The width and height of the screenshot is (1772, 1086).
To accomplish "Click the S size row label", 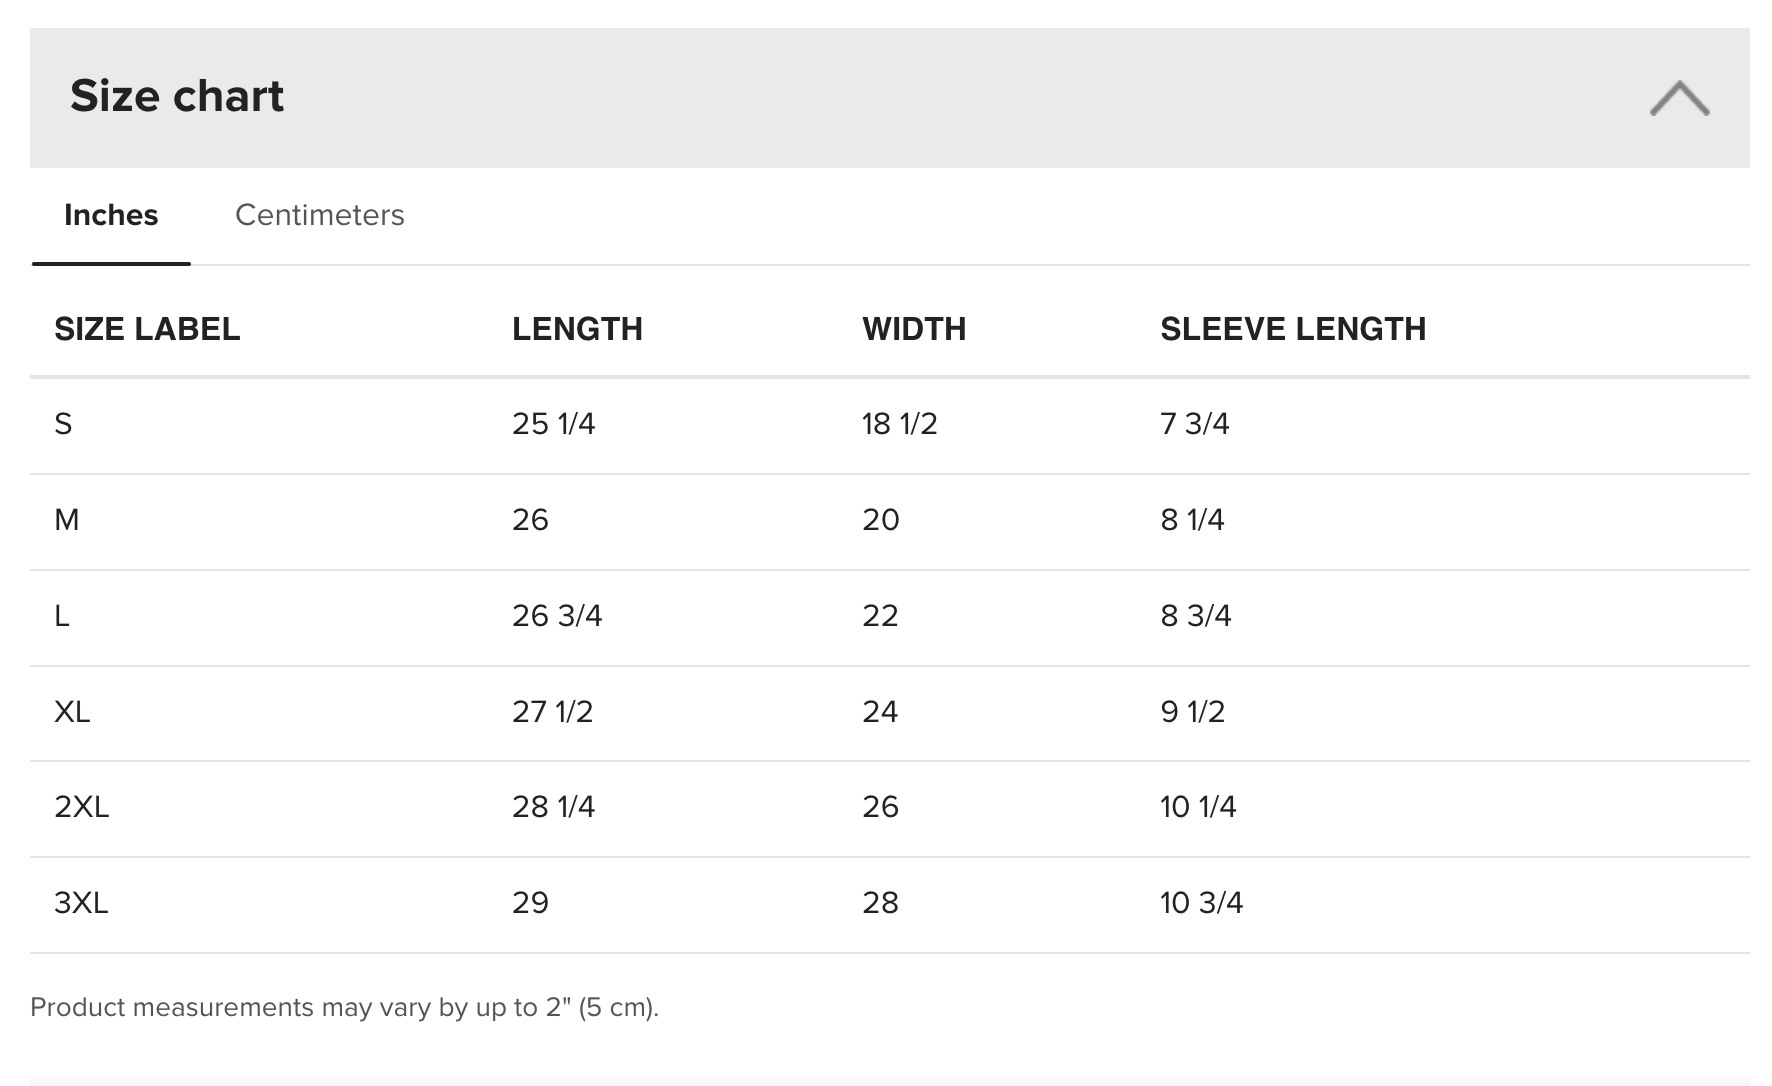I will click(63, 424).
